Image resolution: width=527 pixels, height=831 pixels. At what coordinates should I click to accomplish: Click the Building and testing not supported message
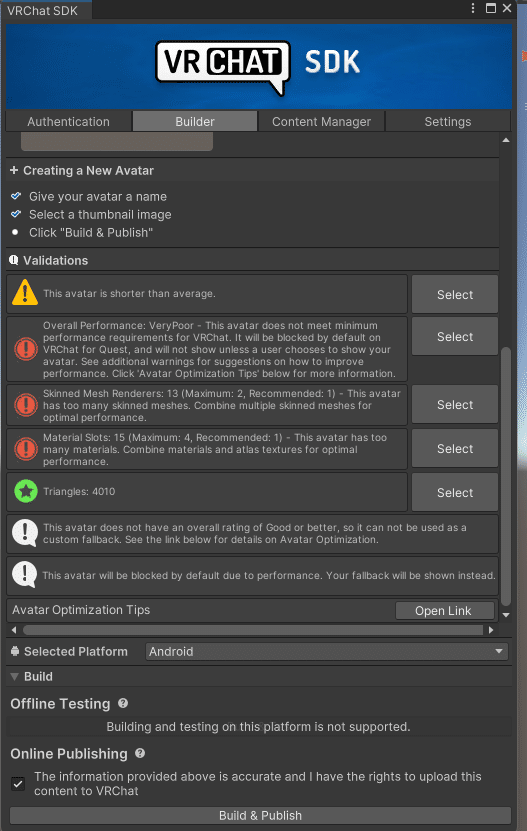pyautogui.click(x=258, y=727)
